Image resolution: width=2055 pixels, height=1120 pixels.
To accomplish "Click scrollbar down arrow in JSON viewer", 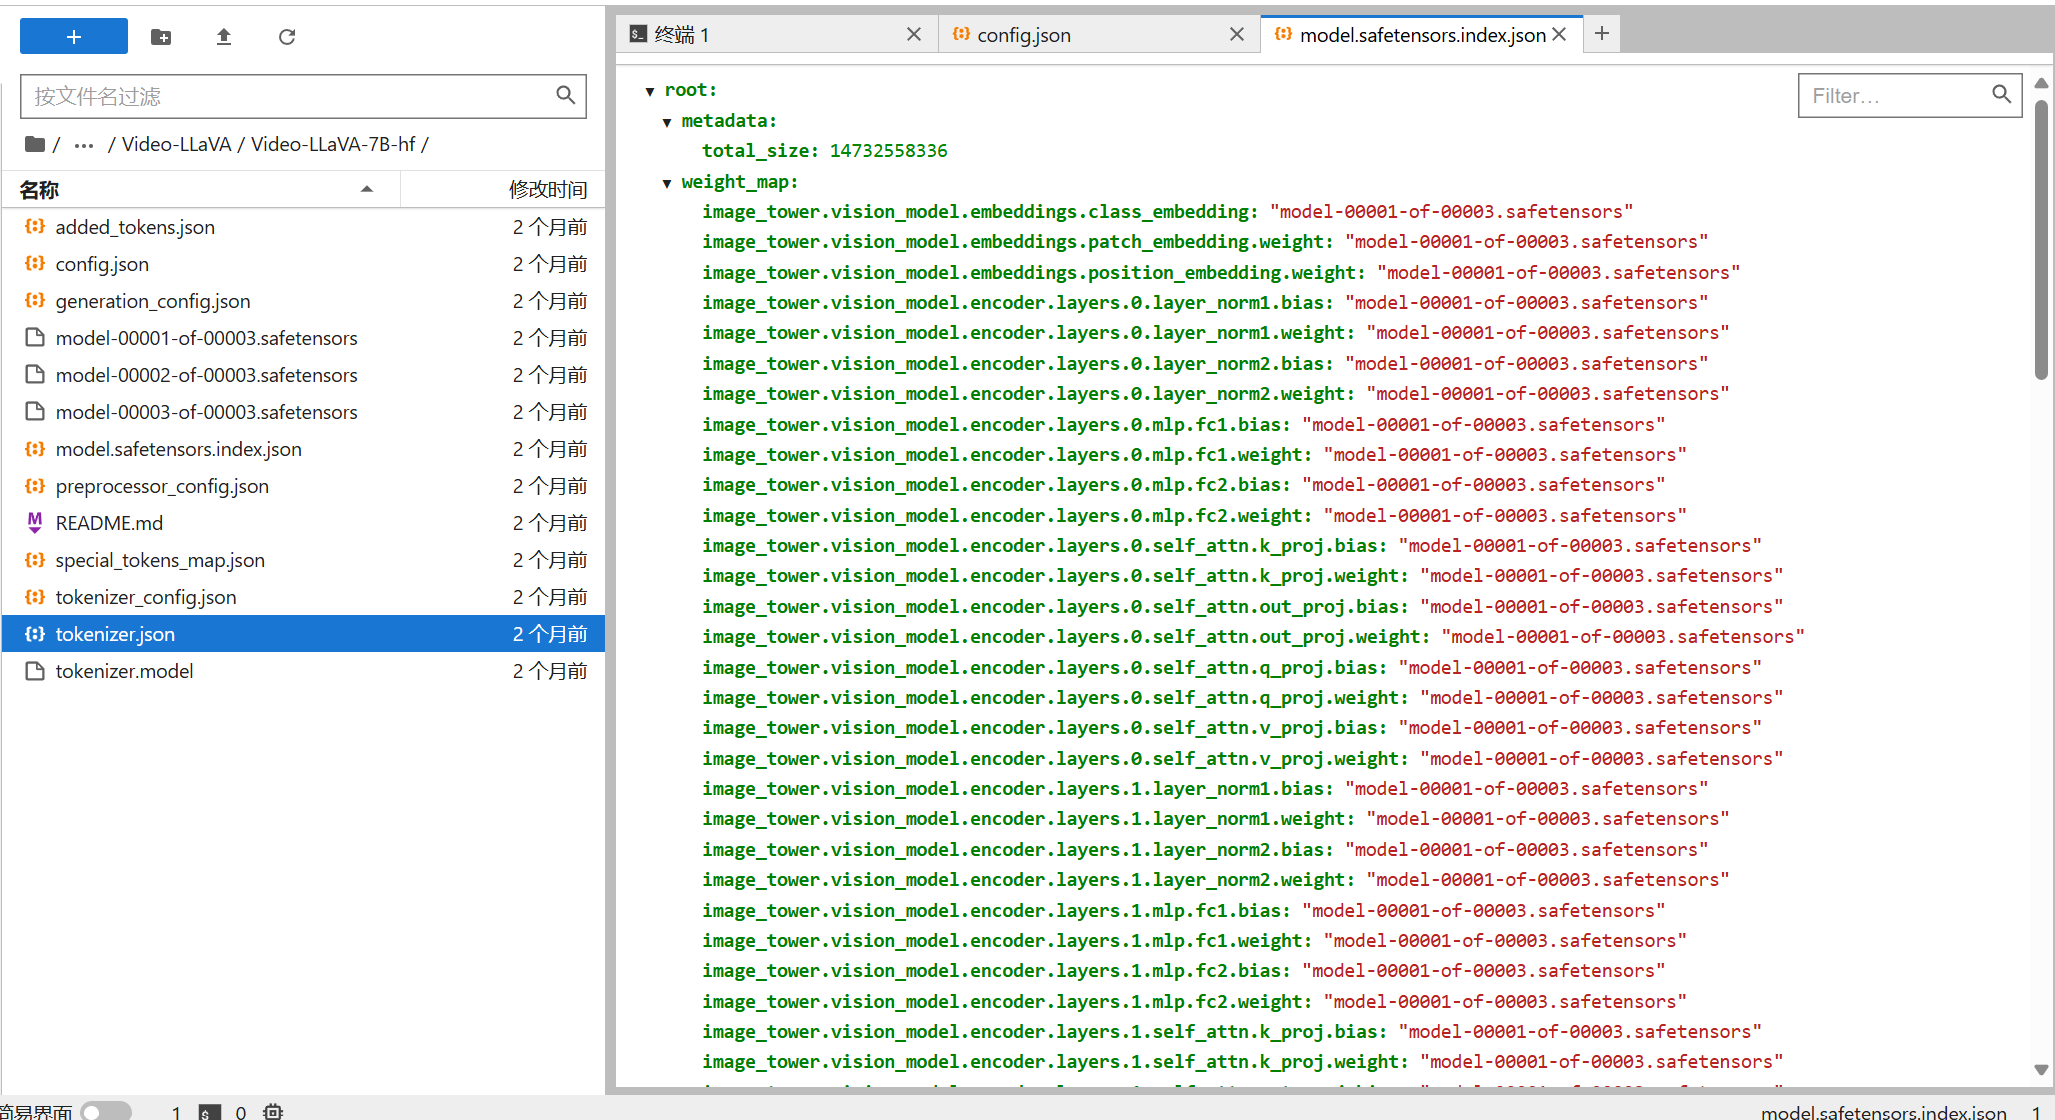I will click(x=2041, y=1070).
